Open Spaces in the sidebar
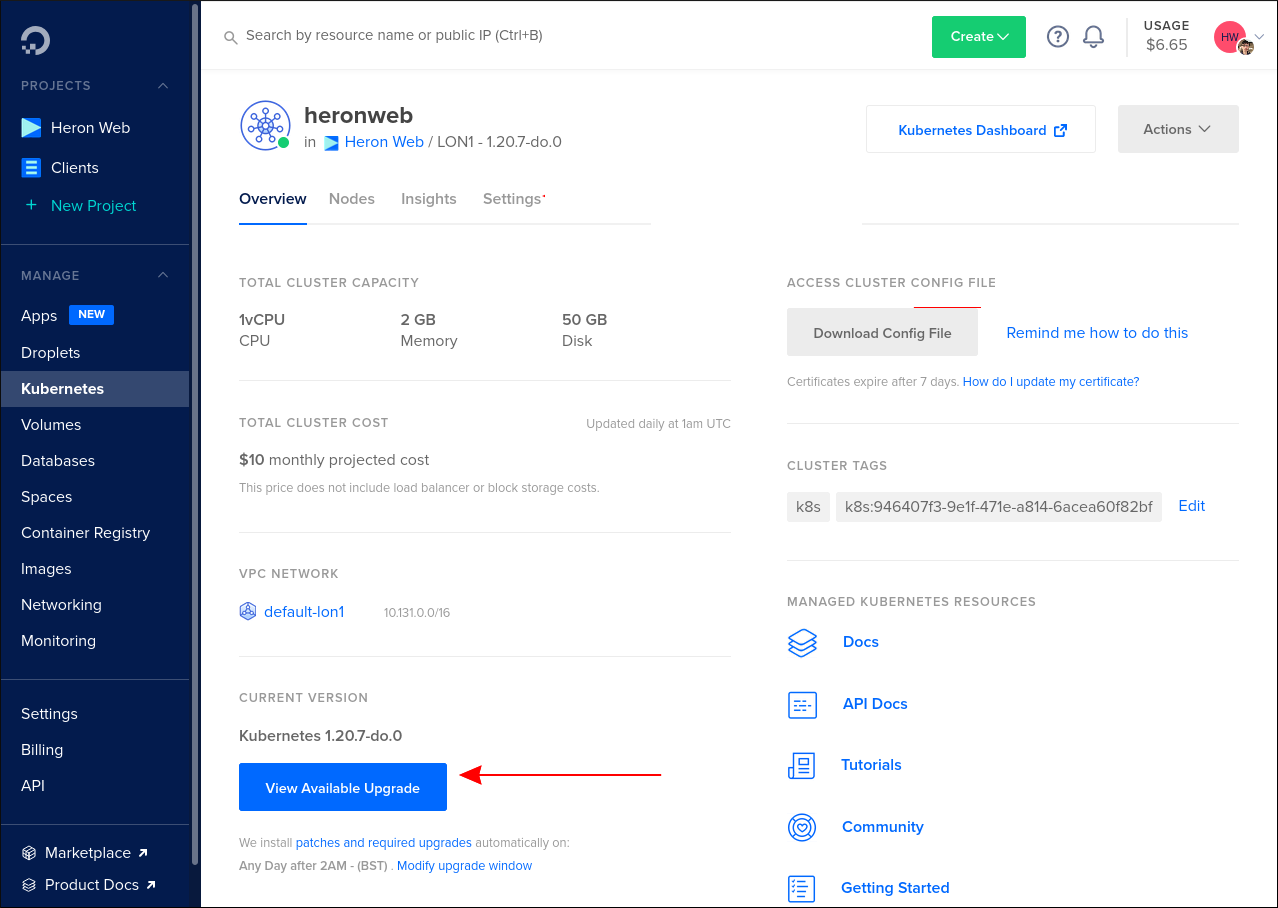 point(47,497)
